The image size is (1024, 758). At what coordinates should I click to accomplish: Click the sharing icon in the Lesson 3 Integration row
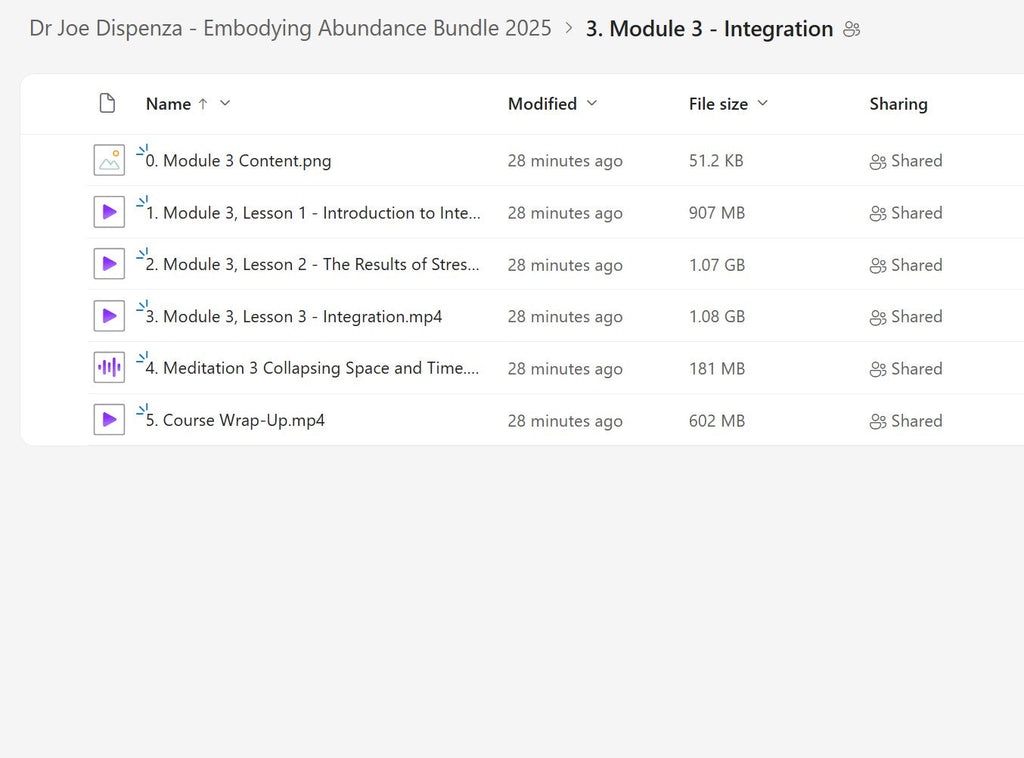coord(878,317)
